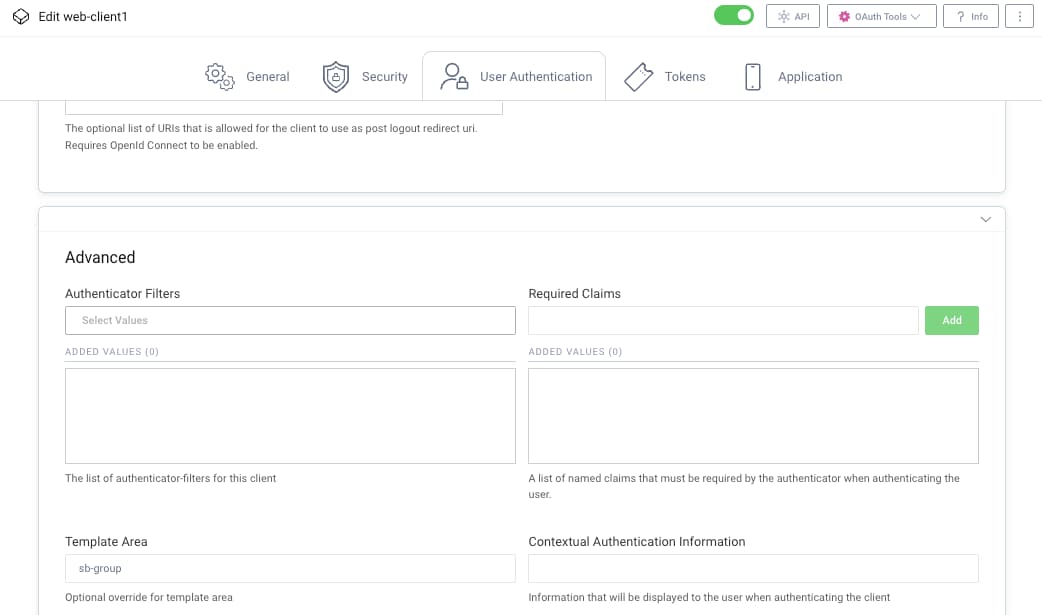Viewport: 1042px width, 615px height.
Task: Click the Template Area field showing sb-group
Action: click(289, 568)
